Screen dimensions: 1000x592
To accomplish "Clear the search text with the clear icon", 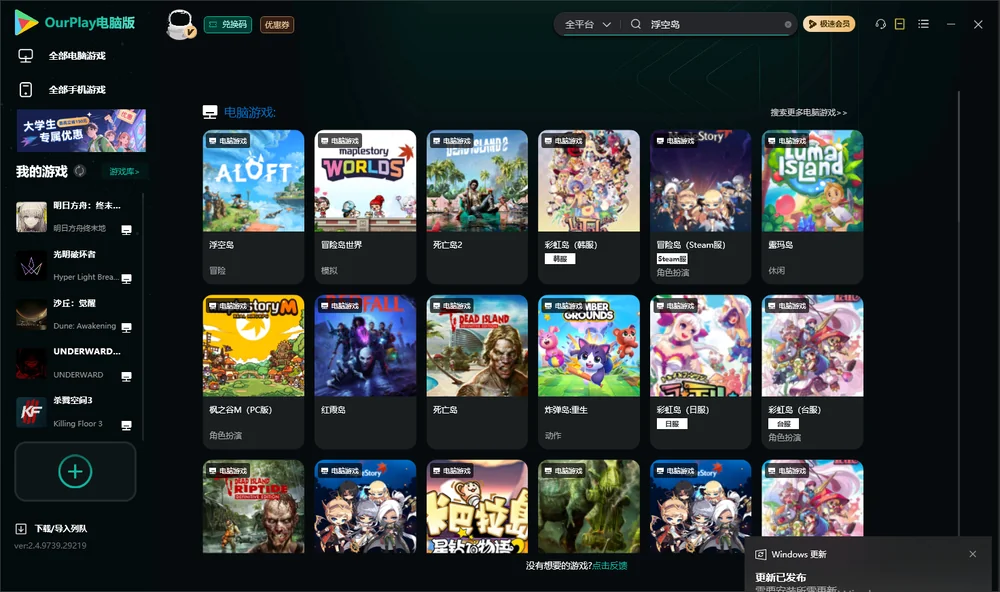I will [788, 24].
